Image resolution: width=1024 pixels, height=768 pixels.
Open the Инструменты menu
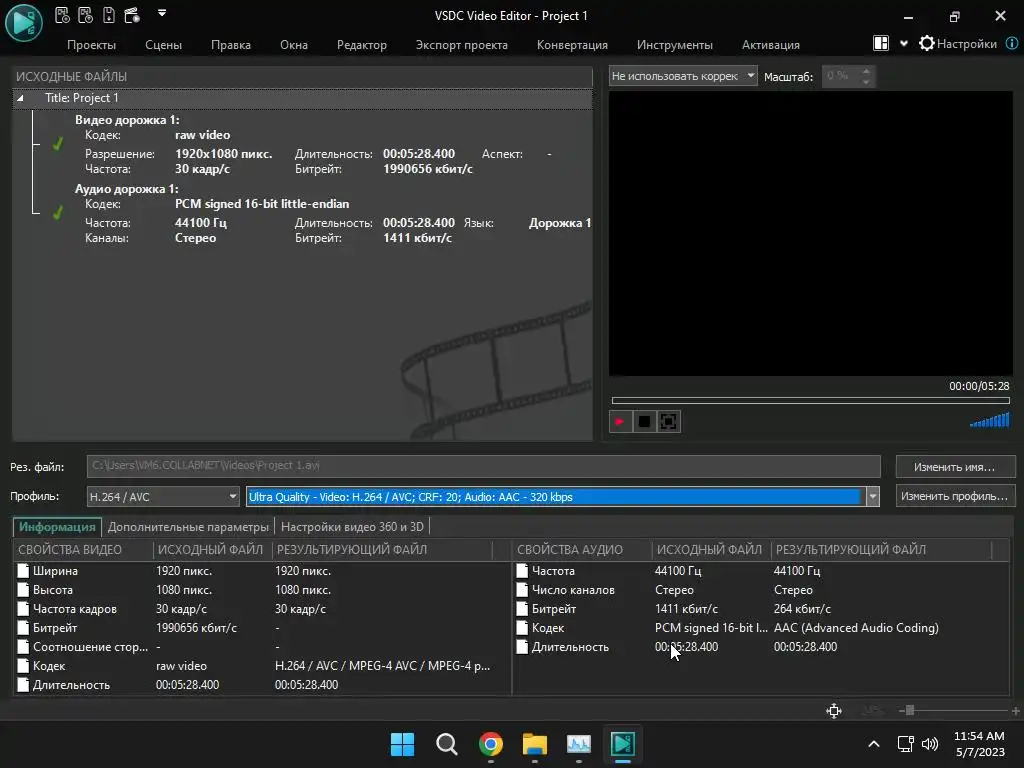pyautogui.click(x=675, y=44)
